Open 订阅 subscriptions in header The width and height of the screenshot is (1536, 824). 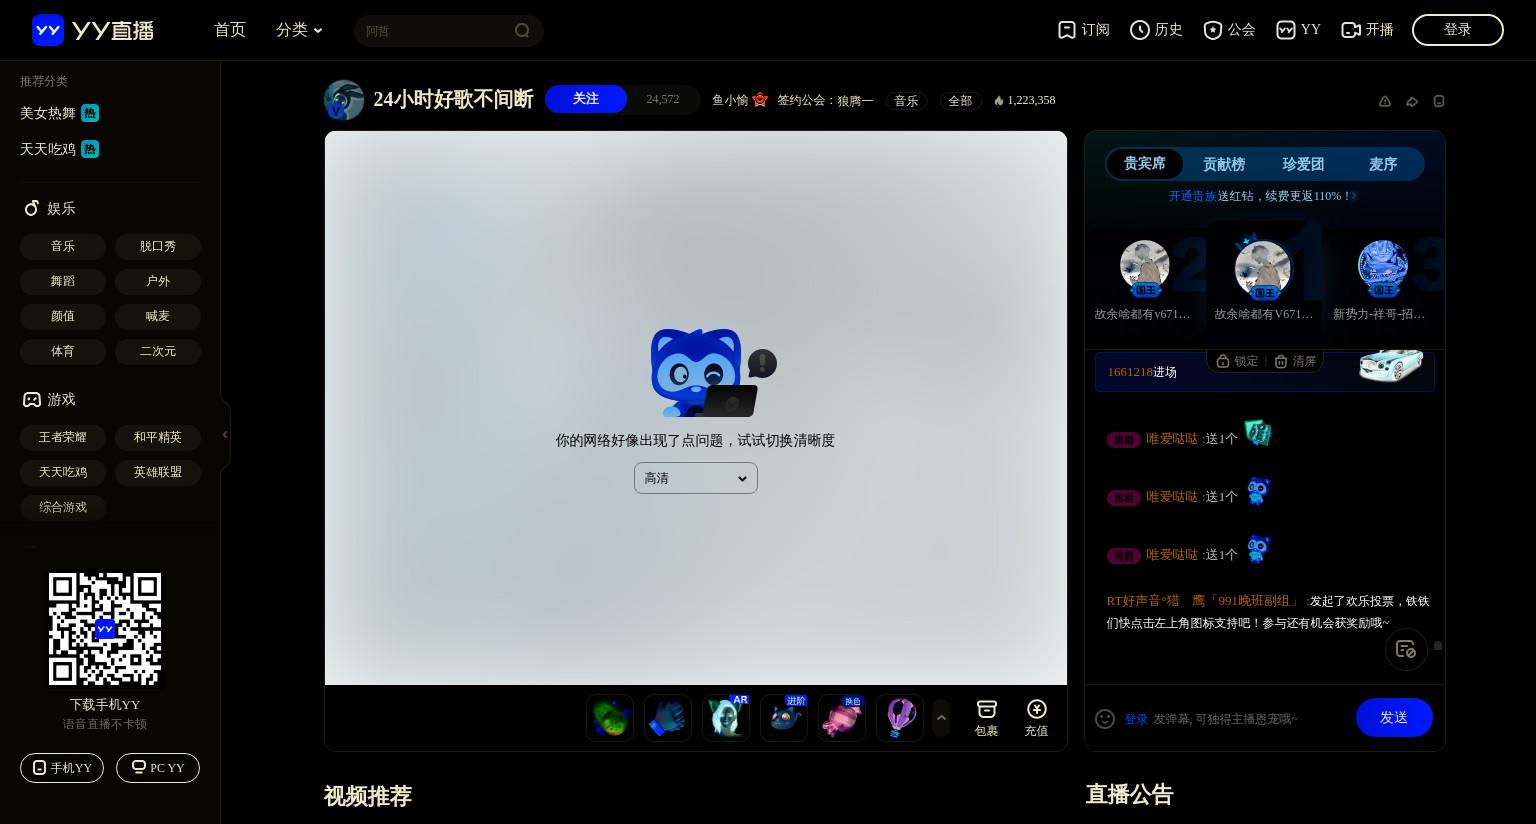(x=1084, y=30)
